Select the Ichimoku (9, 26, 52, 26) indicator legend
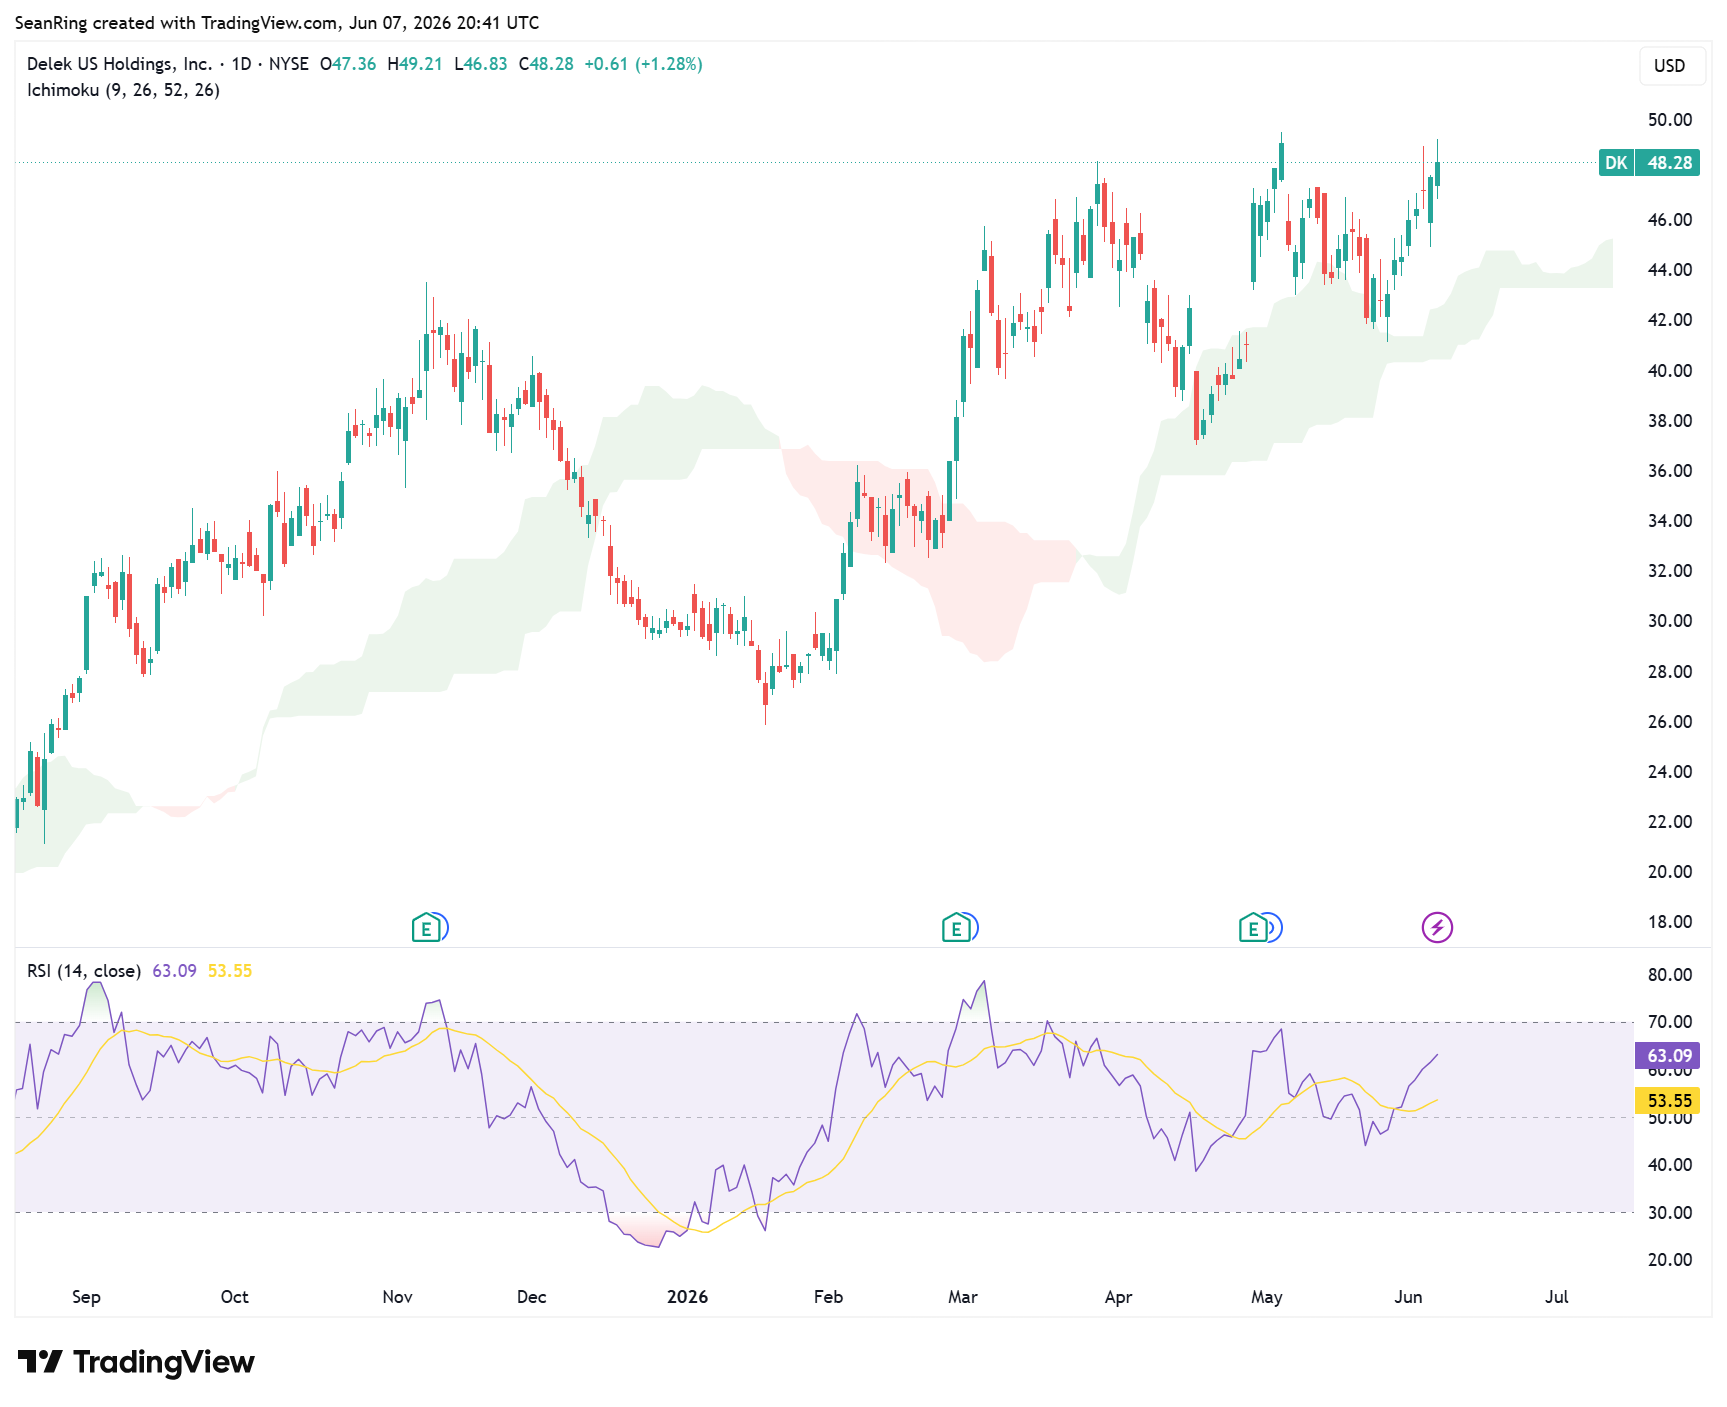Viewport: 1727px width, 1407px height. (123, 90)
